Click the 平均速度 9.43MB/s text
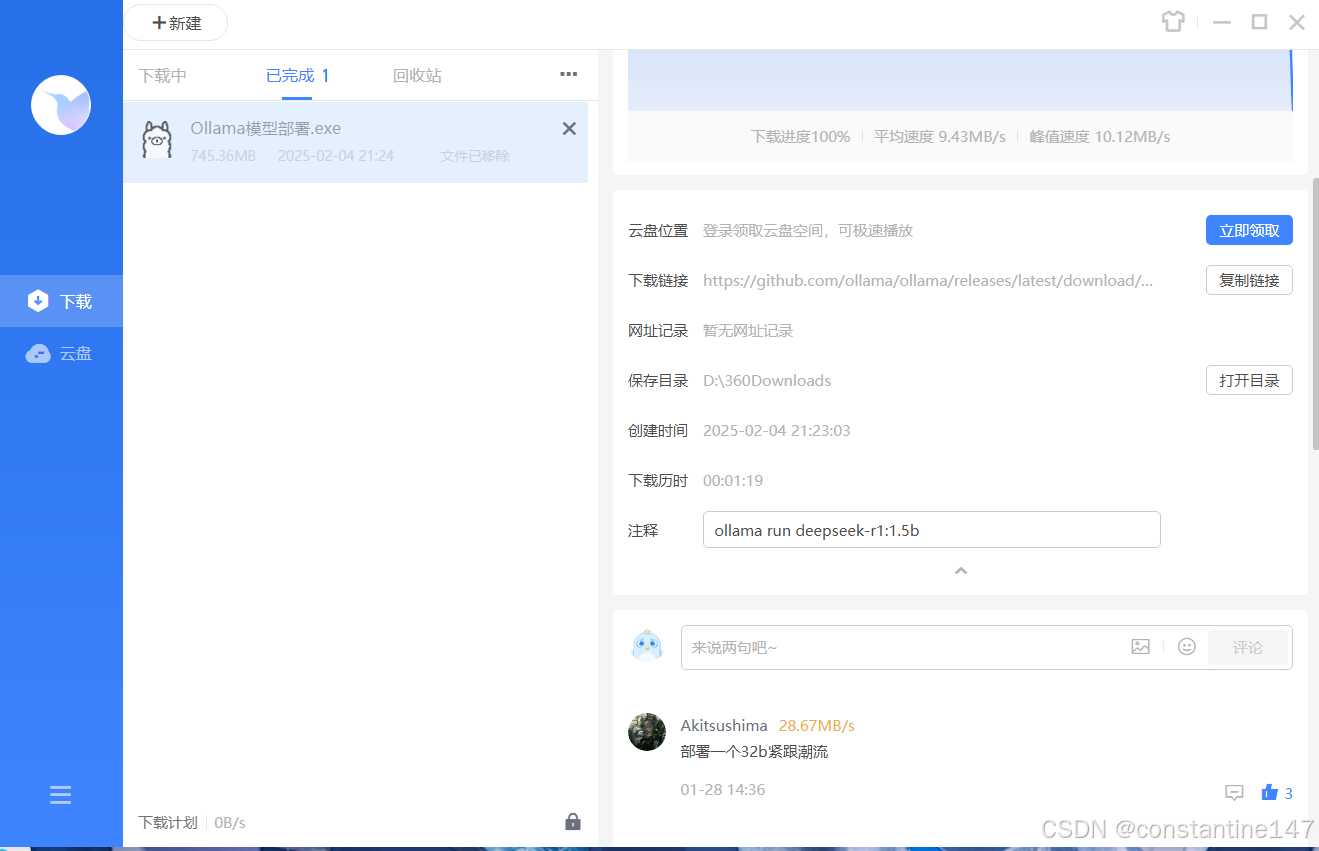Screen dimensions: 1319x851 [x=940, y=136]
